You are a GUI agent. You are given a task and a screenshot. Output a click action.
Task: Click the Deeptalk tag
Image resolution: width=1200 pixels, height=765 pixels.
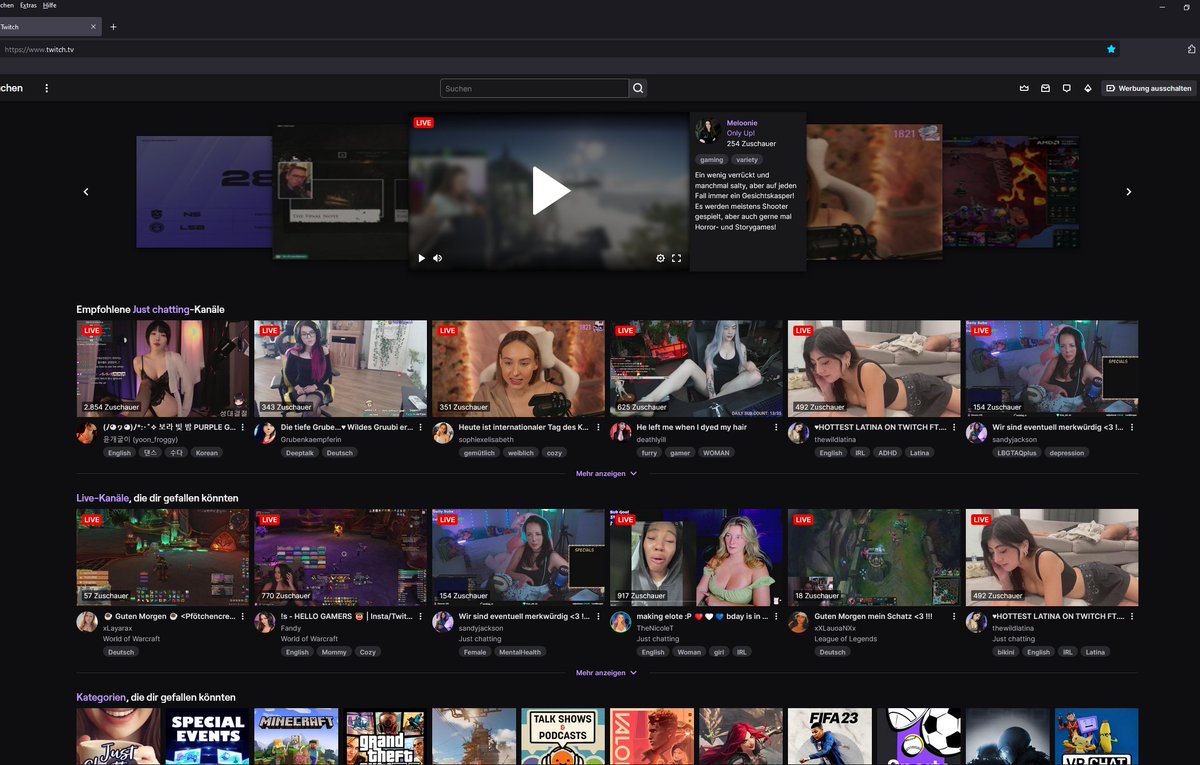pyautogui.click(x=300, y=452)
